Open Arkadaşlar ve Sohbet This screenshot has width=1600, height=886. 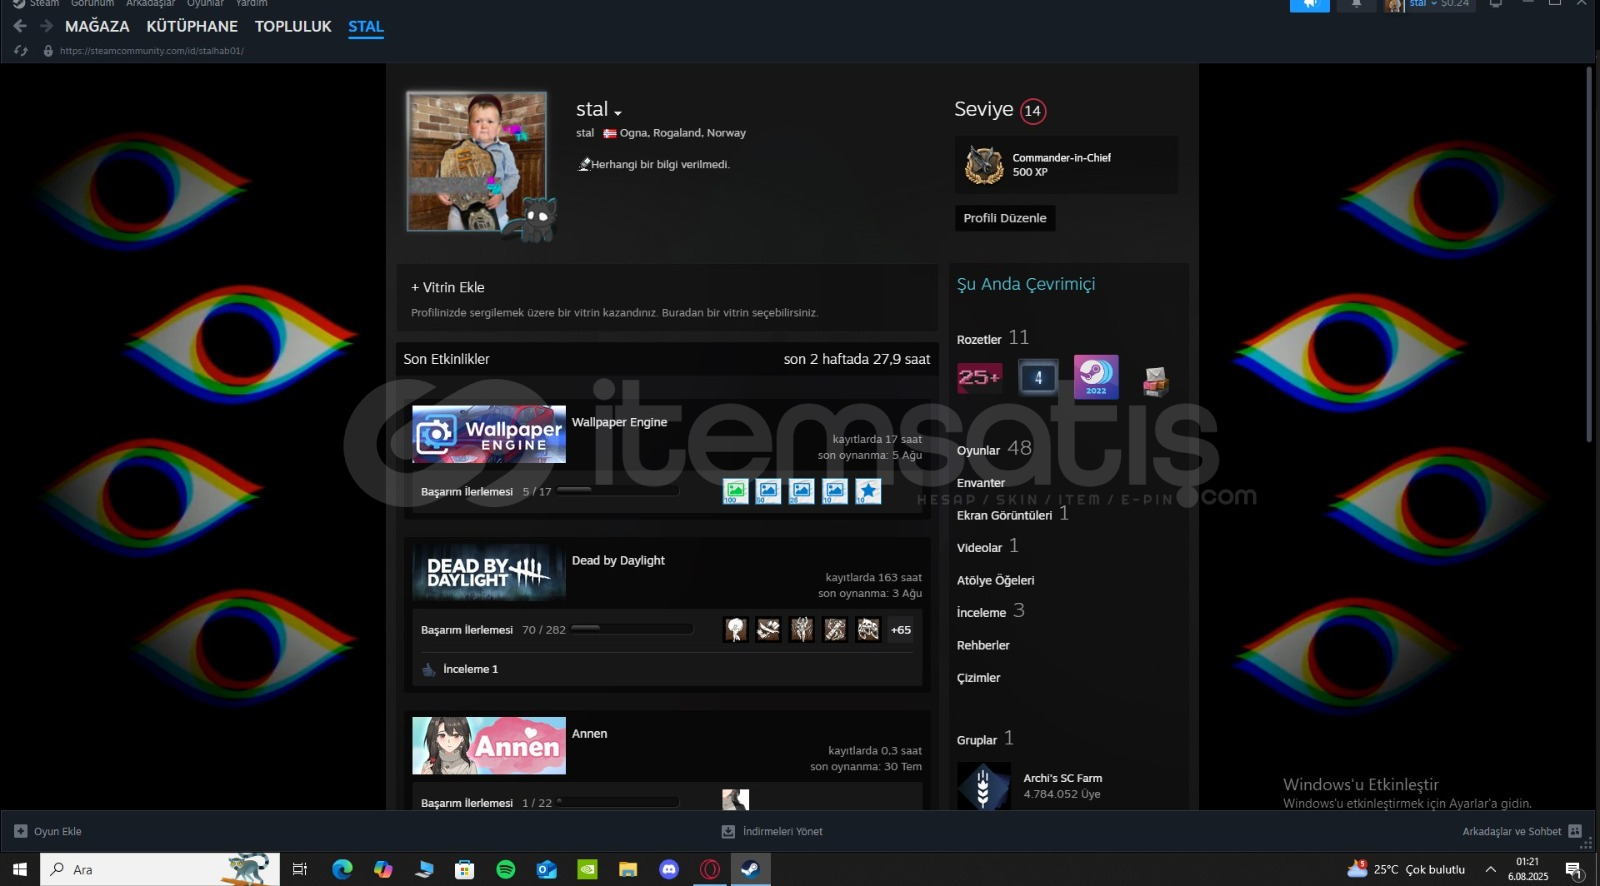pos(1522,831)
